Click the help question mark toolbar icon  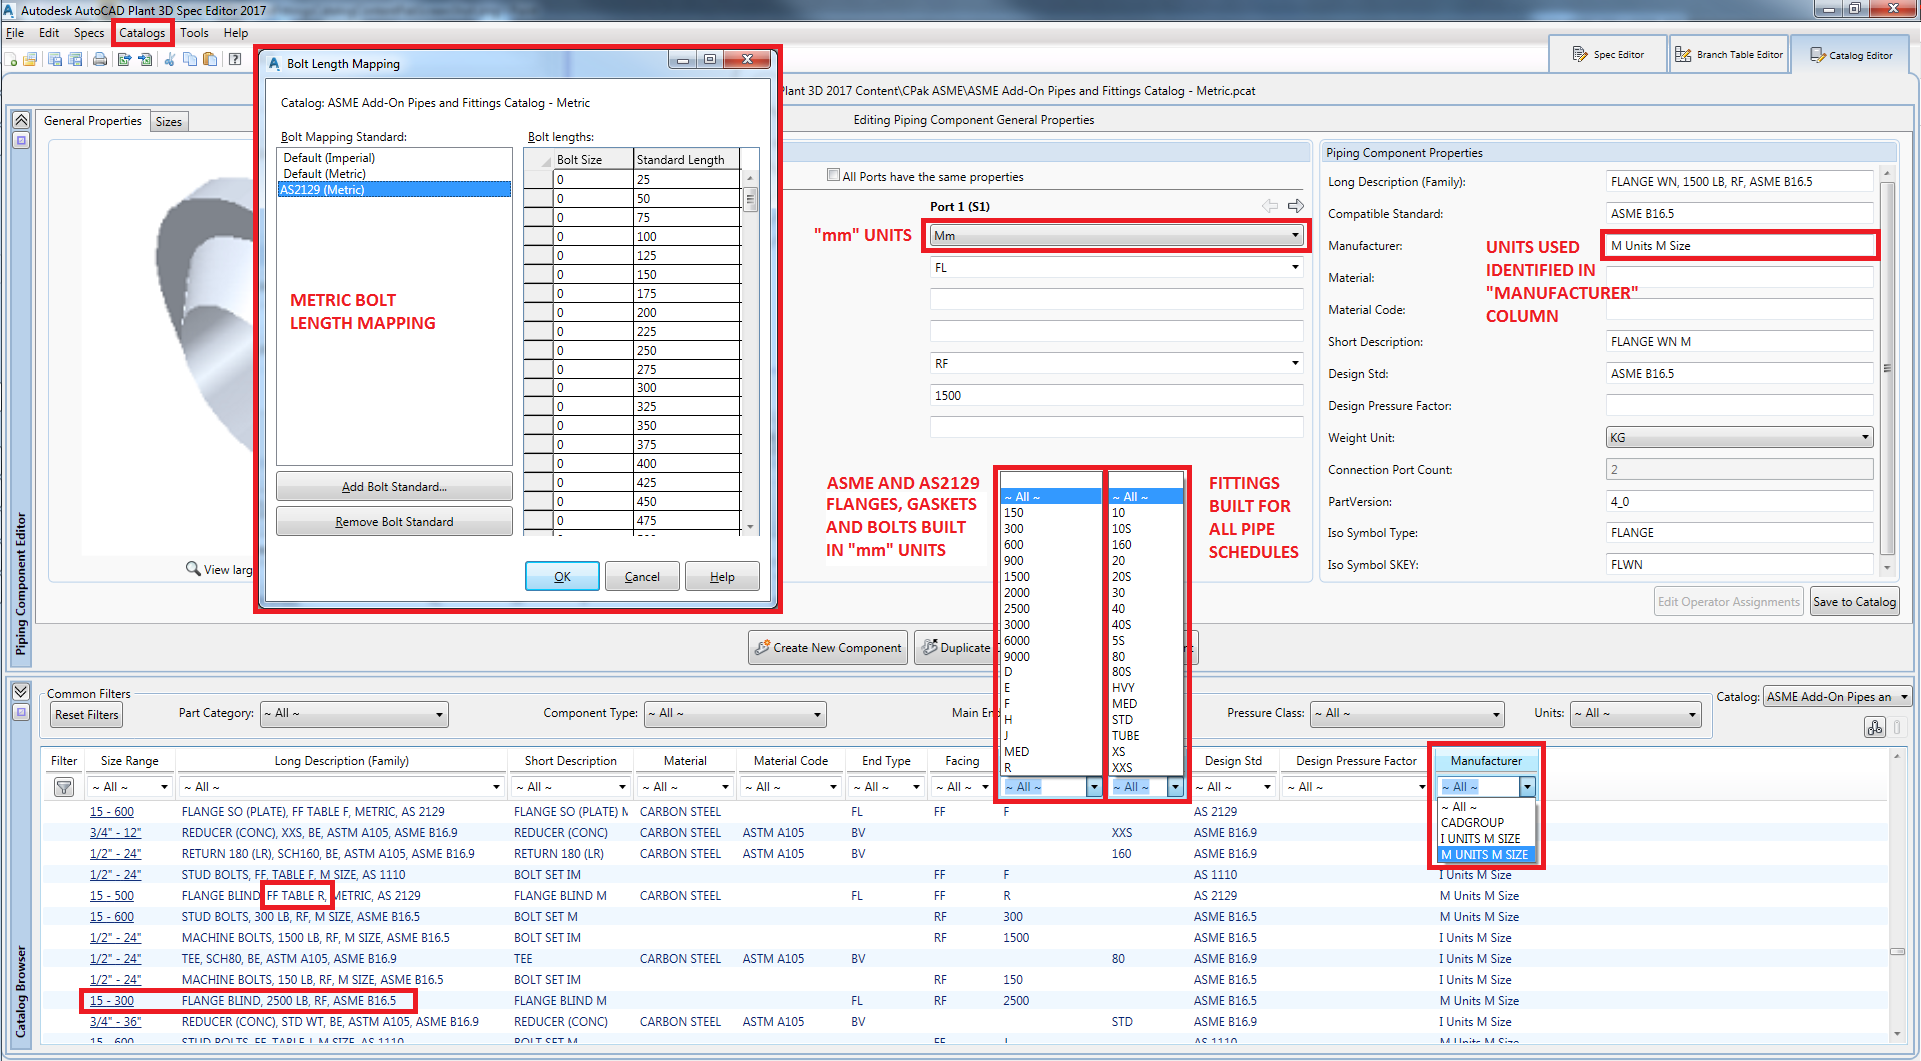pos(235,60)
